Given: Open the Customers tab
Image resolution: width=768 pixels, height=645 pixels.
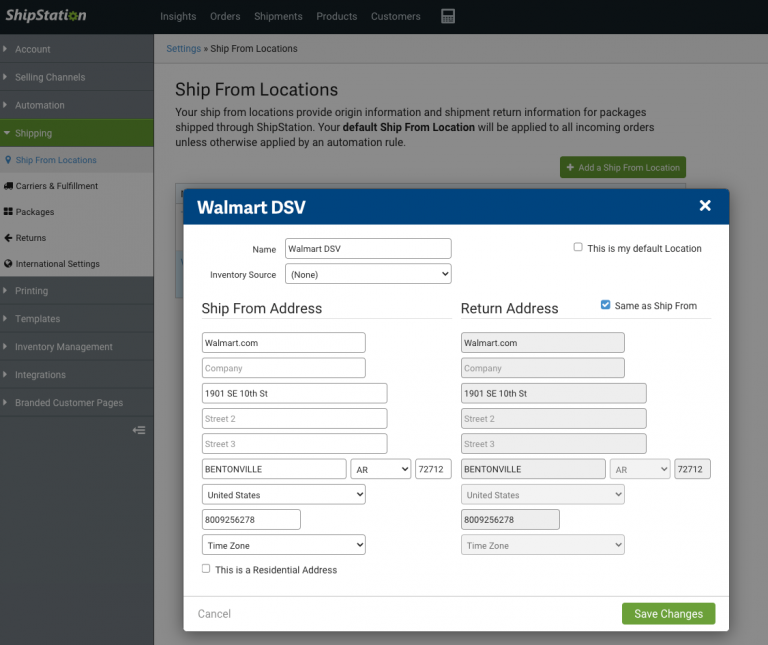Looking at the screenshot, I should point(395,16).
